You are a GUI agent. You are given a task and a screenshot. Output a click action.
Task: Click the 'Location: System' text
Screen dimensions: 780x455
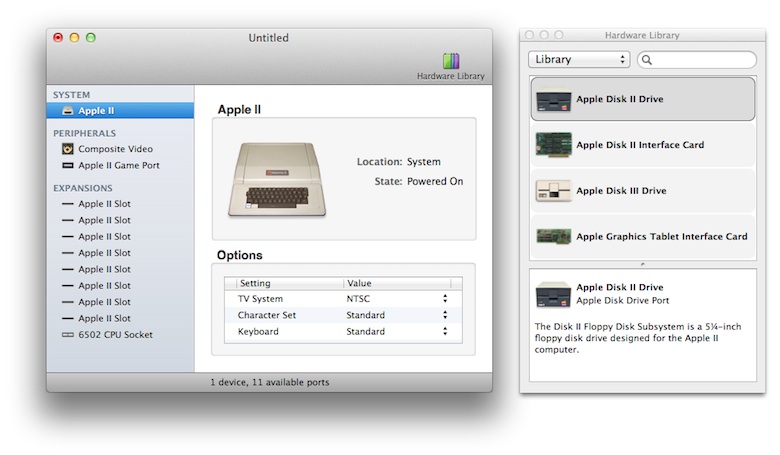click(398, 162)
